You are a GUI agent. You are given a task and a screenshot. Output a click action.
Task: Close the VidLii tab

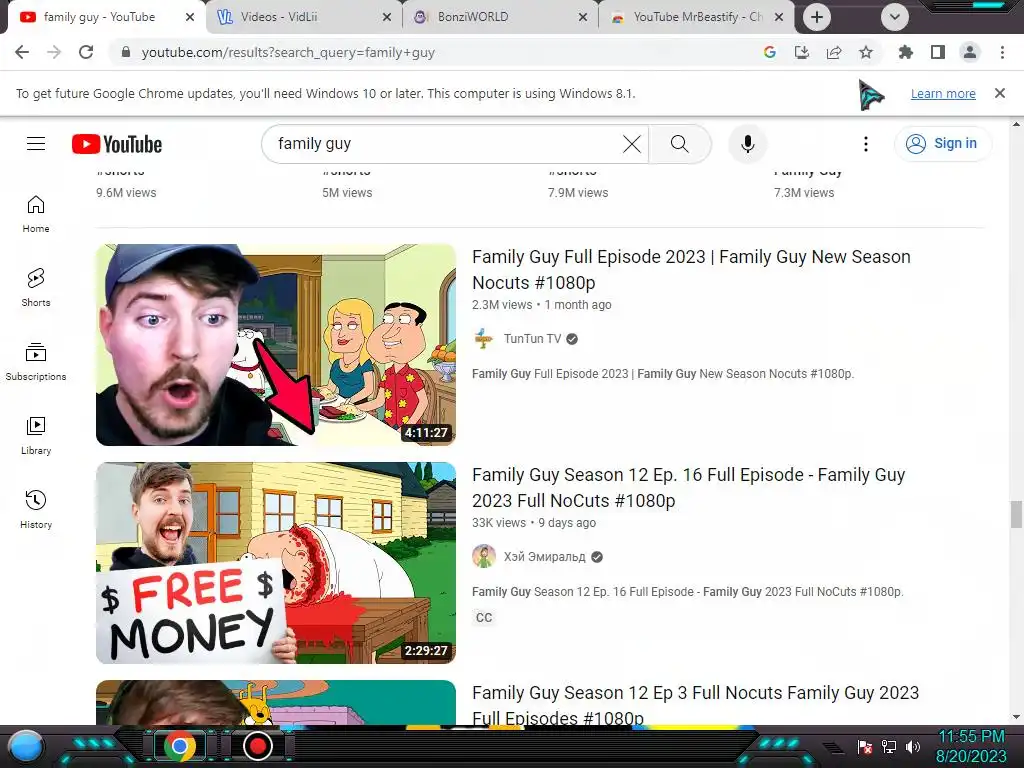pyautogui.click(x=387, y=17)
